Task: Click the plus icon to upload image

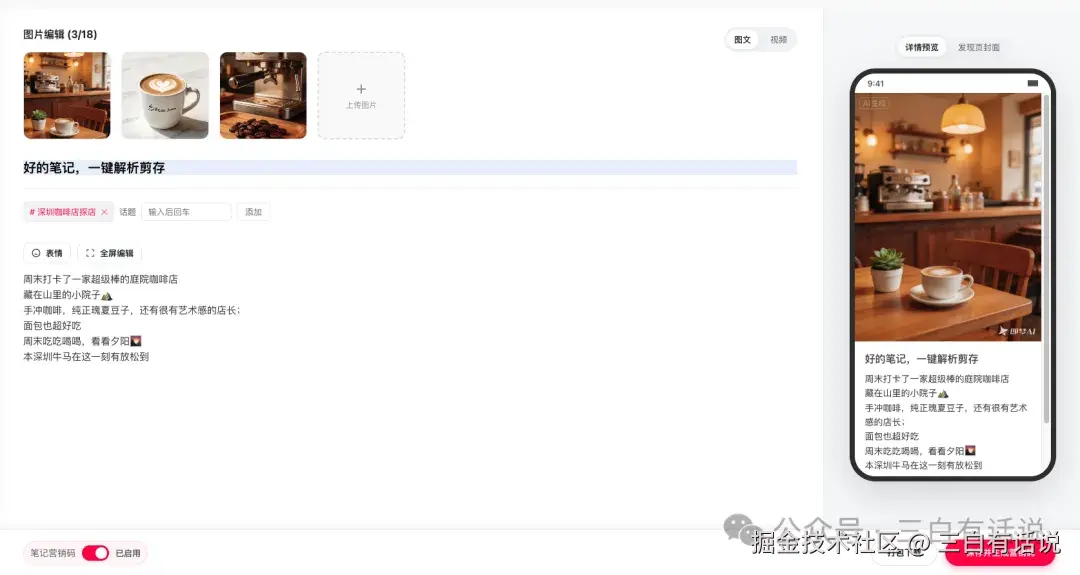Action: pos(361,89)
